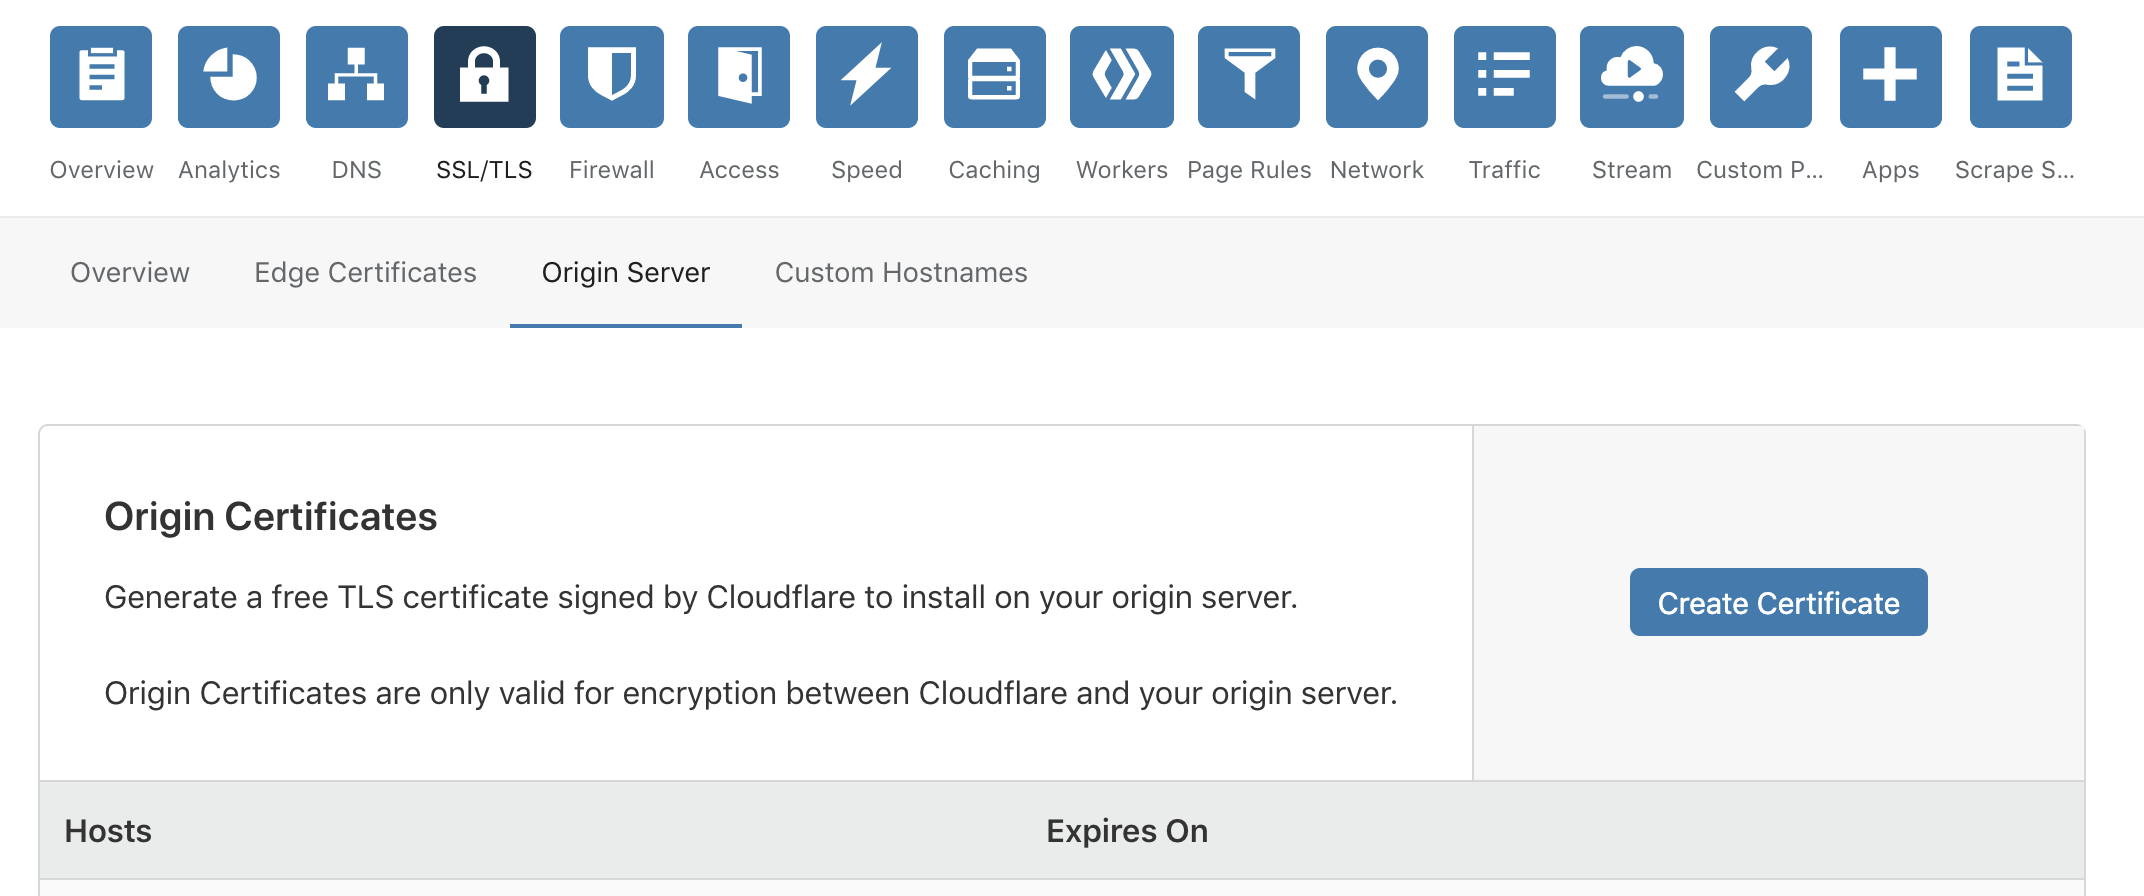Open the Caching drive icon
The height and width of the screenshot is (896, 2144).
click(995, 77)
